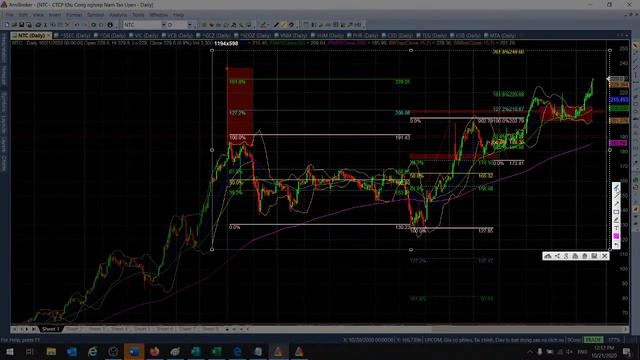Screen dimensions: 640x360
Task: Open the Edit menu
Action: tap(23, 15)
